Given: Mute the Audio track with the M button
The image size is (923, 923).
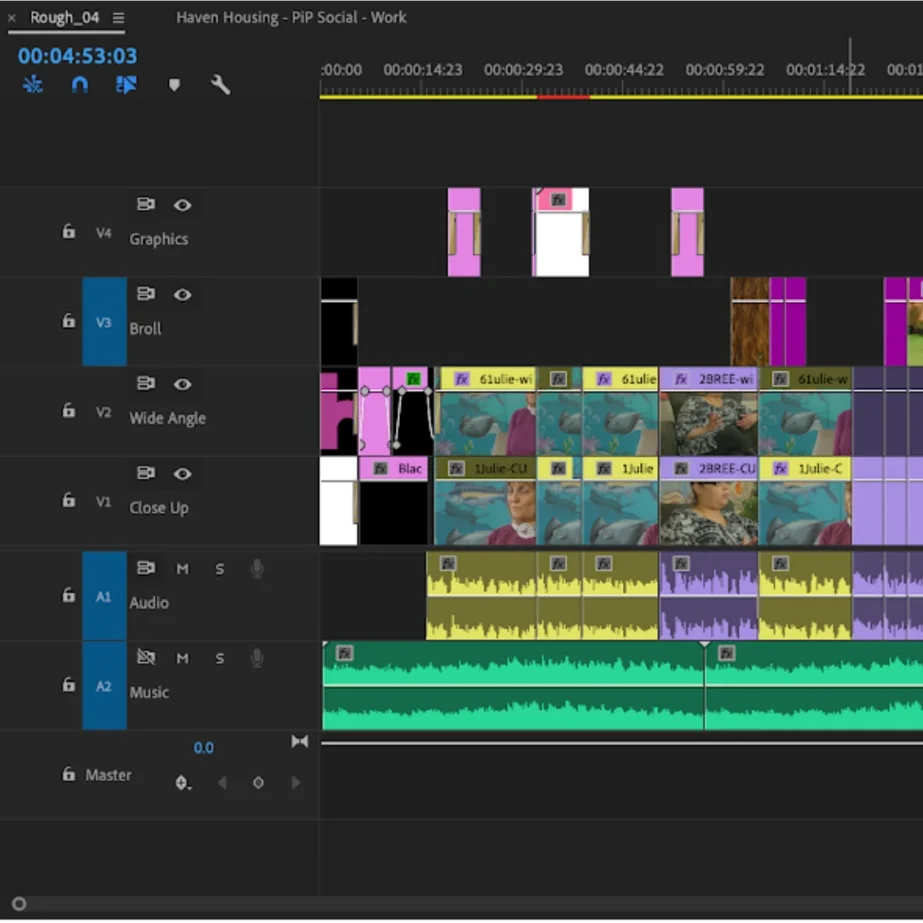Looking at the screenshot, I should (182, 568).
